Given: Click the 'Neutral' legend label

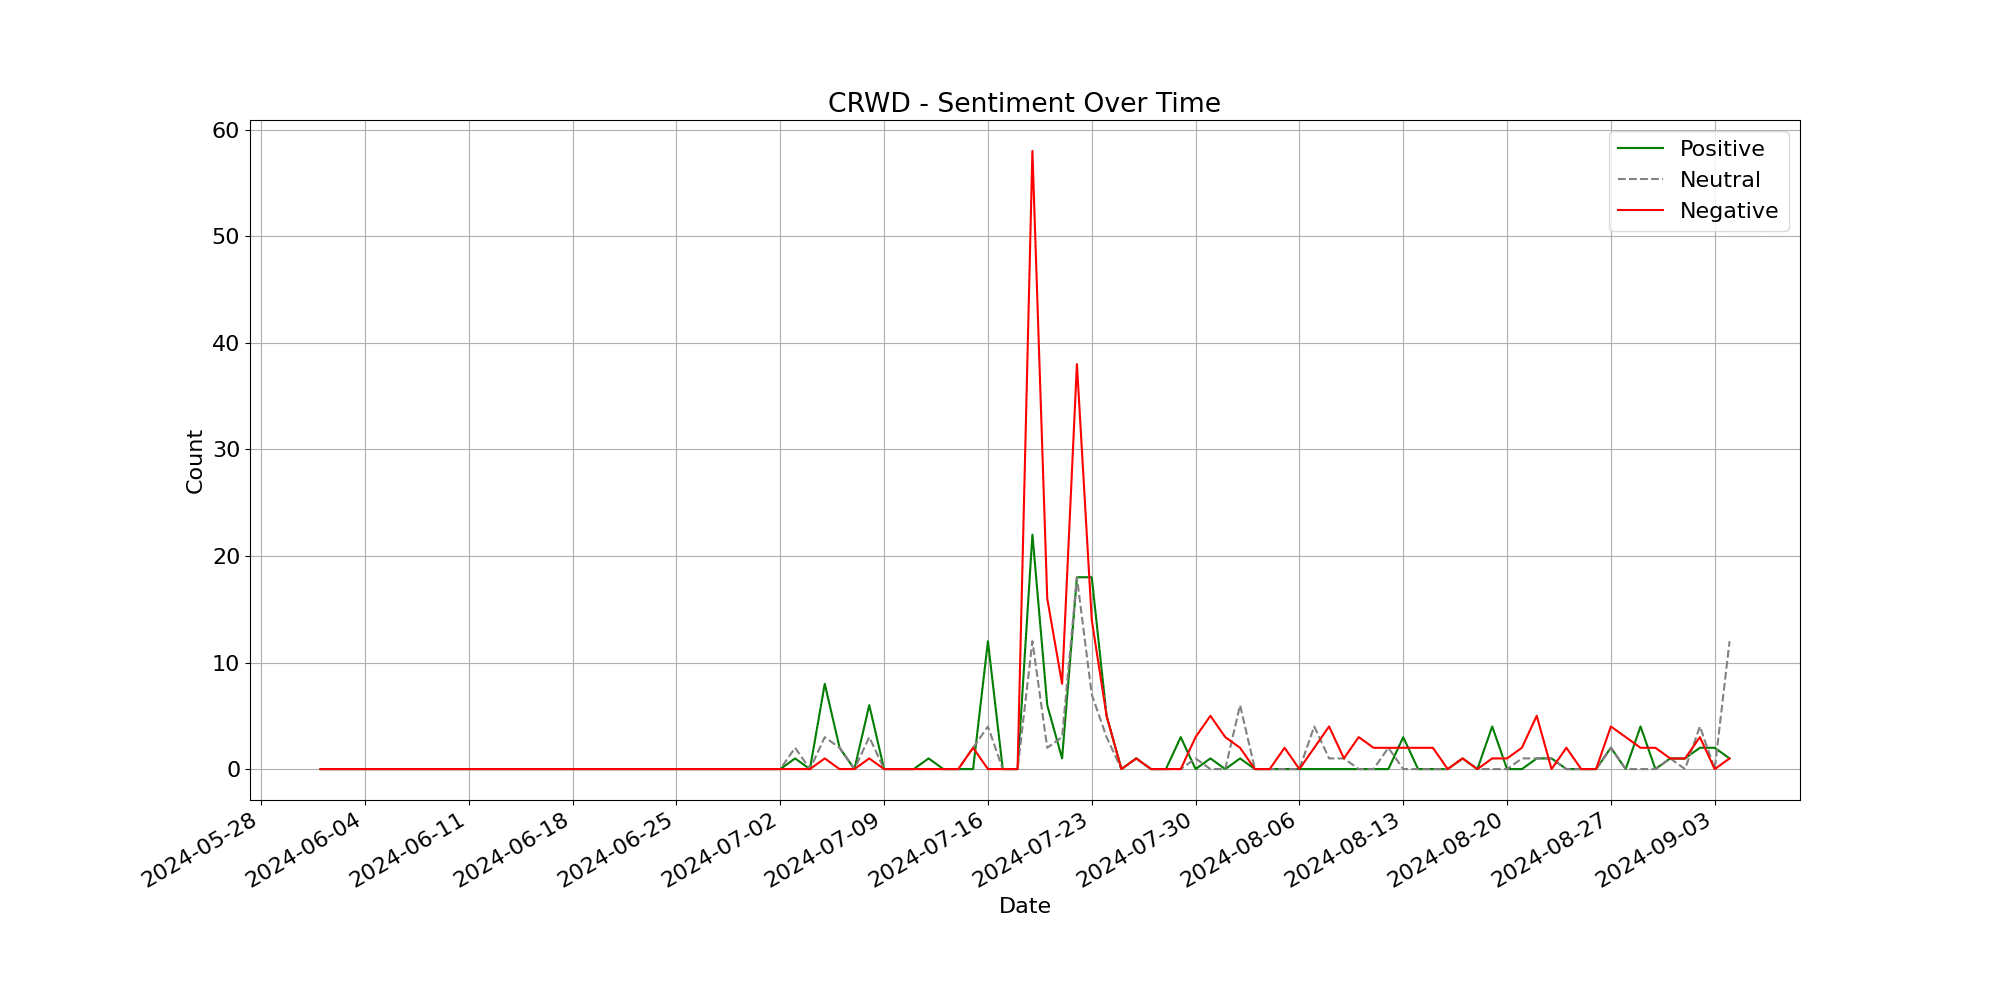Looking at the screenshot, I should [x=1720, y=180].
